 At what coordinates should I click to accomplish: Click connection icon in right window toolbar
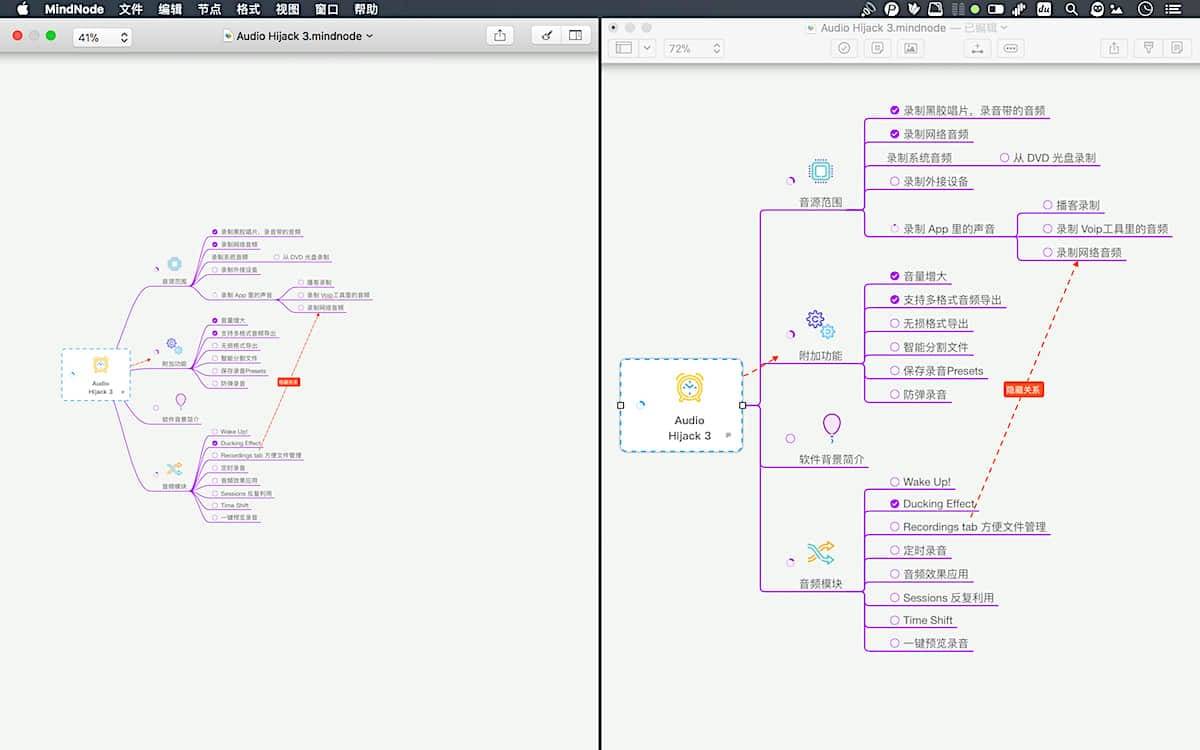coord(977,48)
